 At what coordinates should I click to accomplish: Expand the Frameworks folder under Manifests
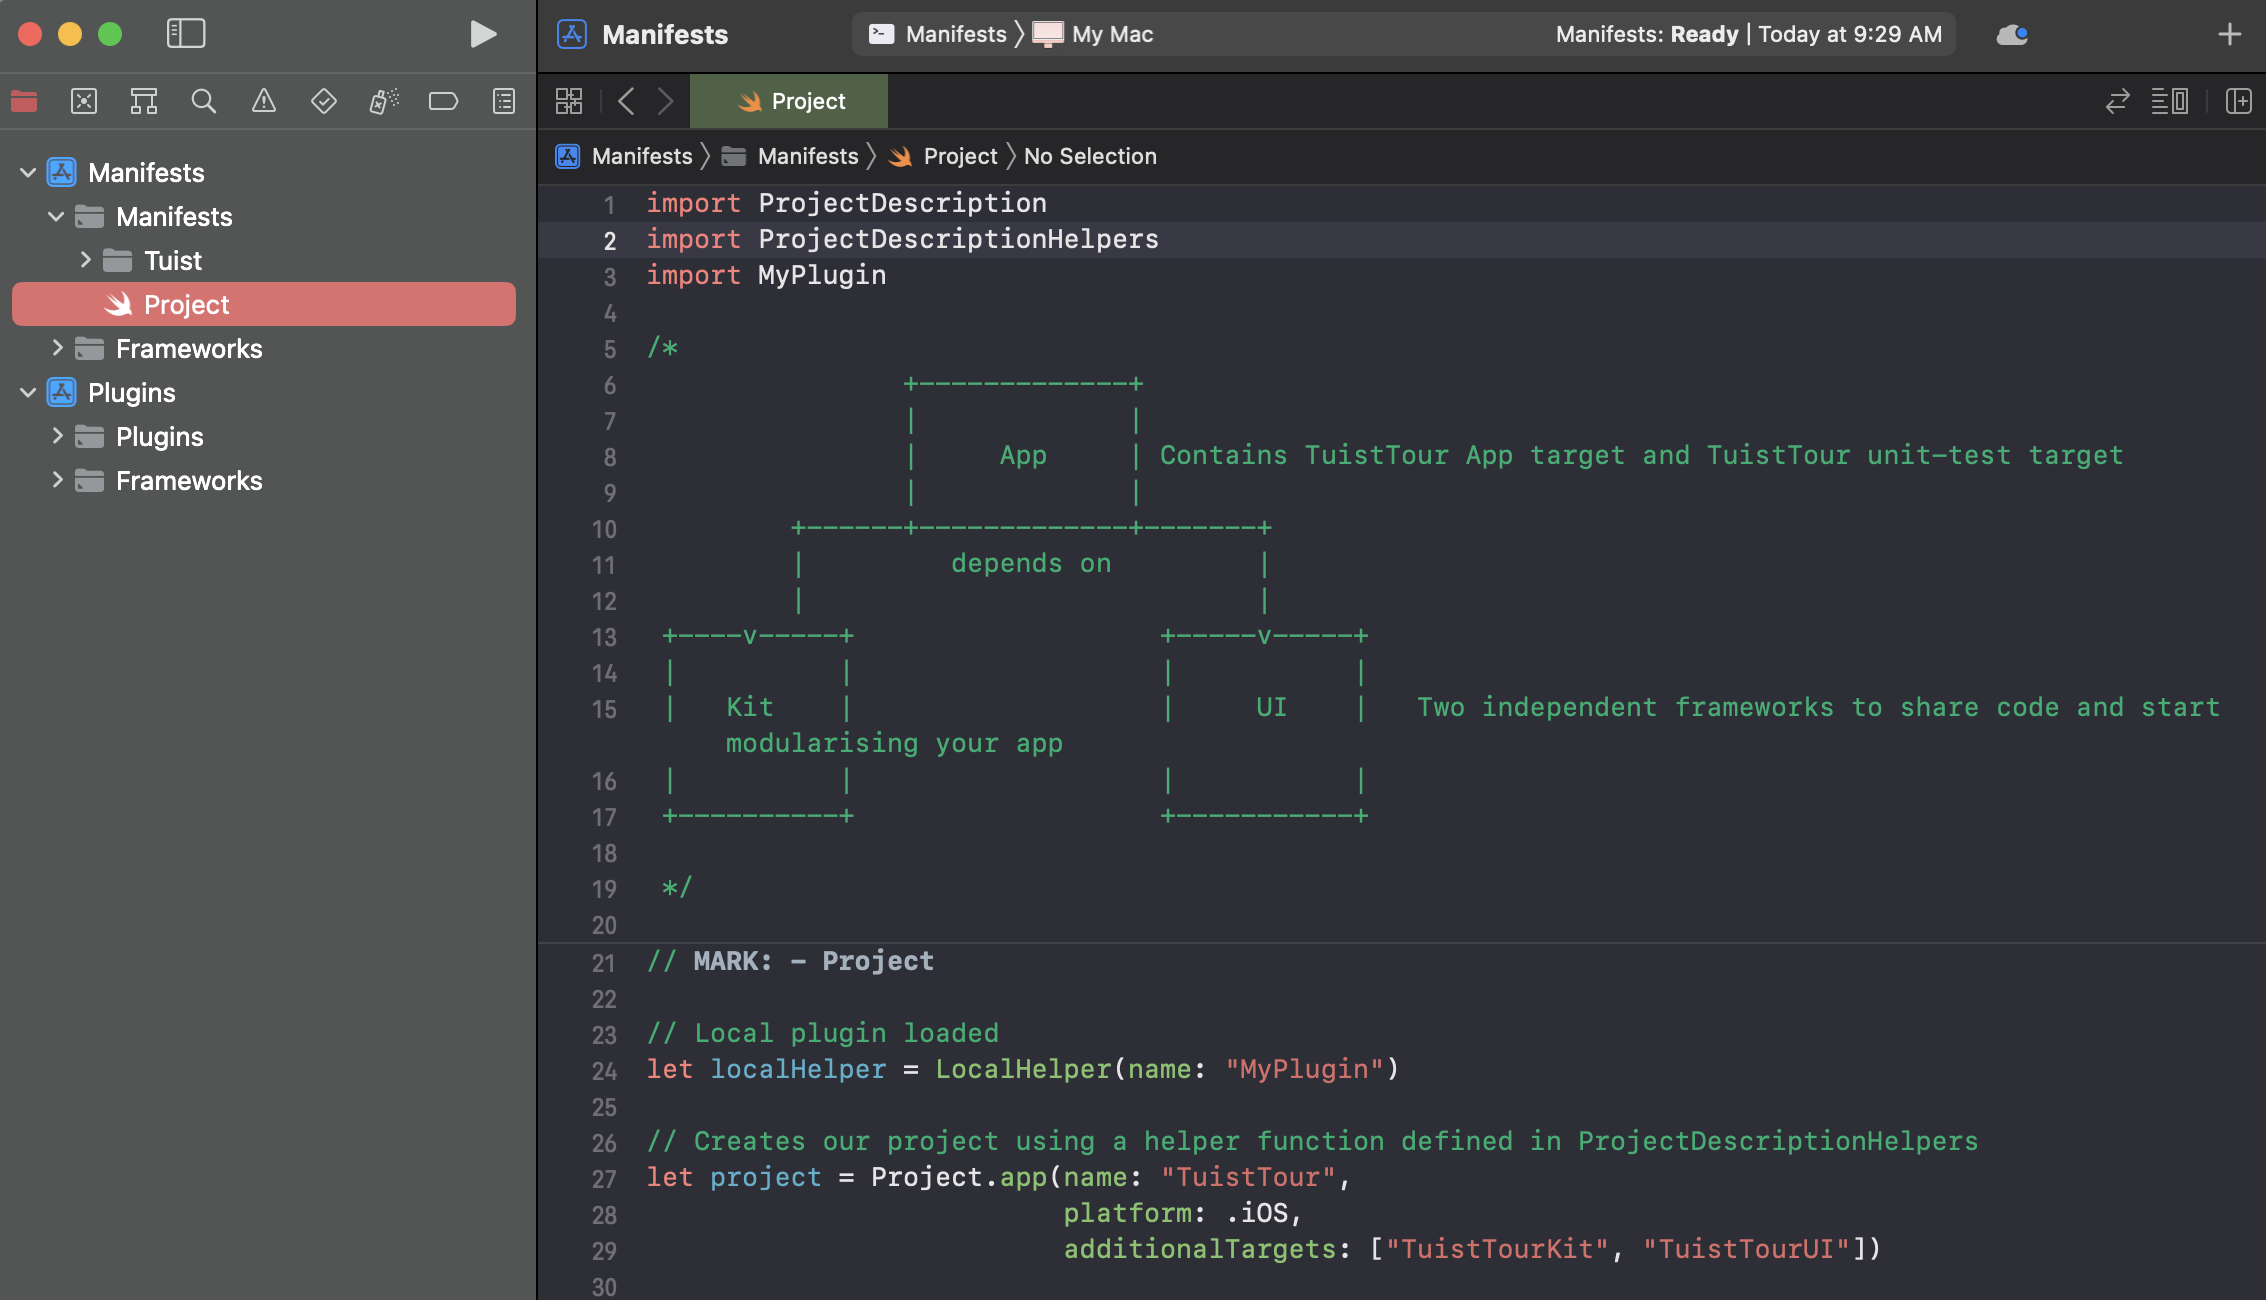[57, 348]
